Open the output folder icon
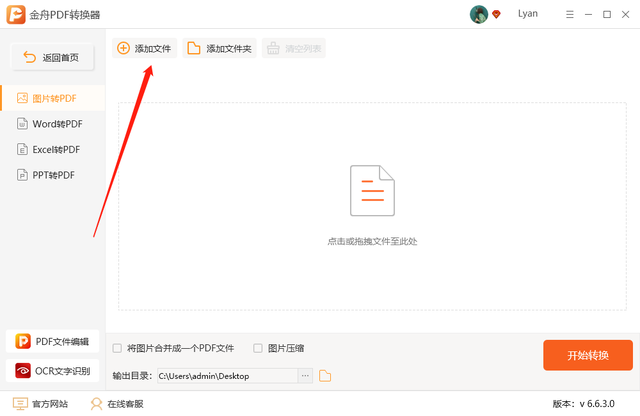Image resolution: width=640 pixels, height=416 pixels. pyautogui.click(x=325, y=376)
